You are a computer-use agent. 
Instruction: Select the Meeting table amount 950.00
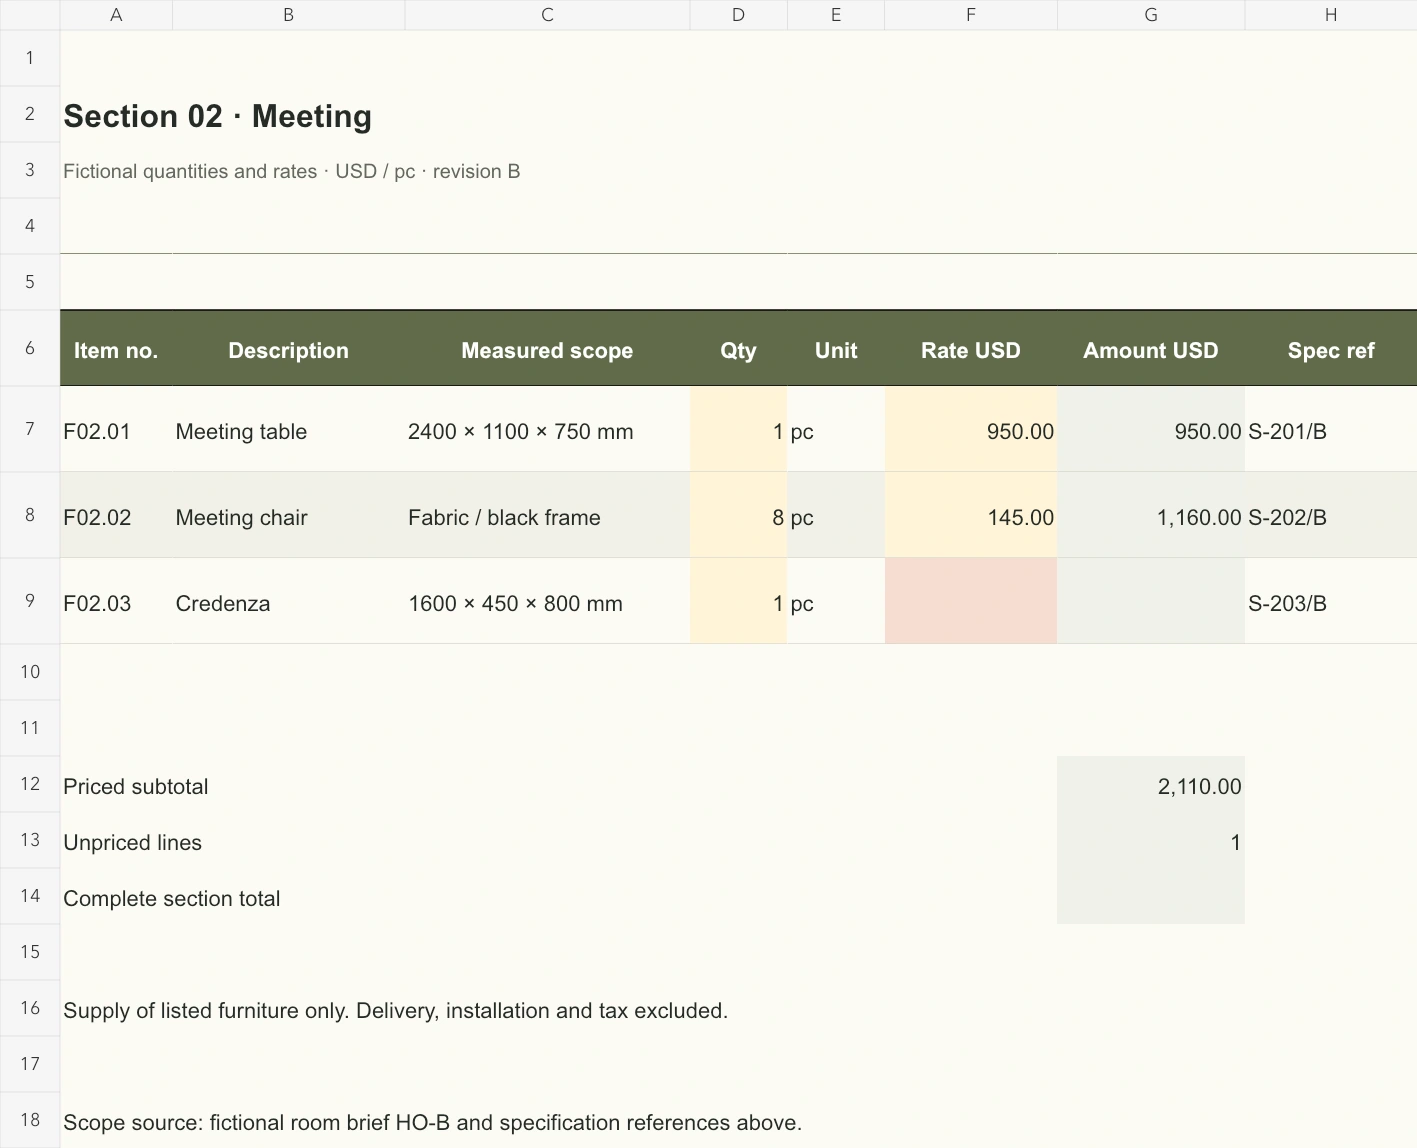(x=1151, y=430)
